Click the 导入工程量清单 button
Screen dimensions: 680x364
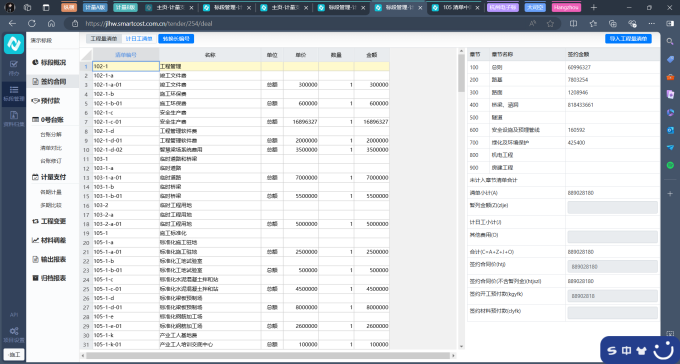628,39
